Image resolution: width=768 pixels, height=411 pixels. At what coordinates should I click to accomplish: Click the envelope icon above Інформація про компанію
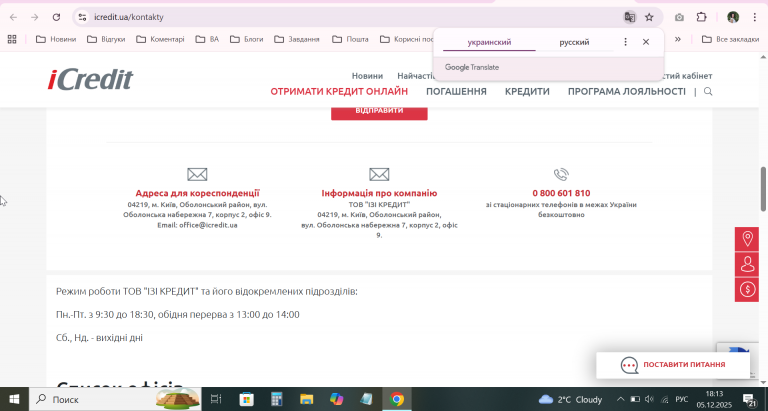coord(379,174)
